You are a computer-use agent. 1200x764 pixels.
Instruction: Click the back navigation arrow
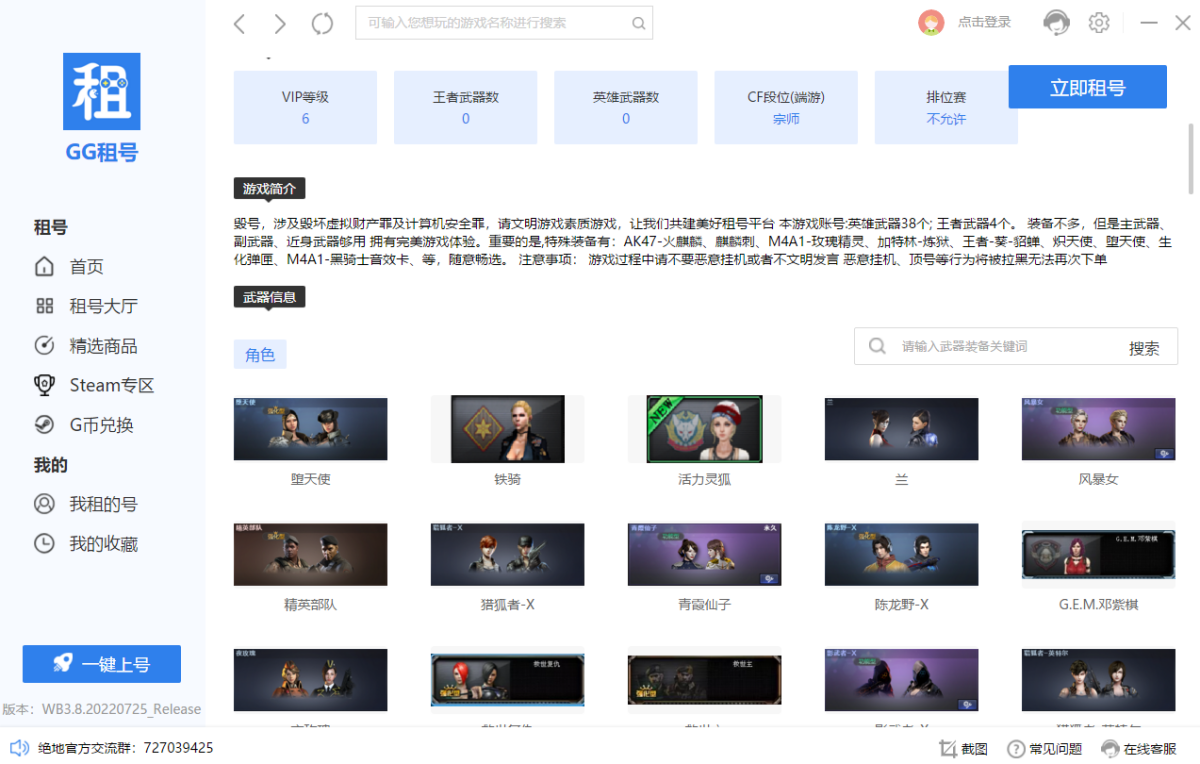tap(239, 24)
